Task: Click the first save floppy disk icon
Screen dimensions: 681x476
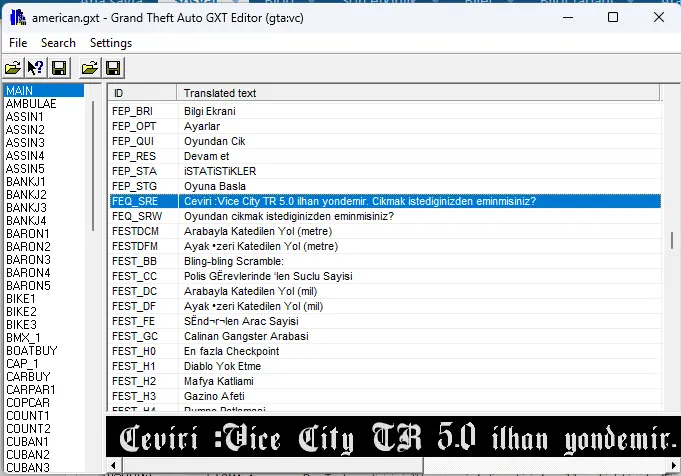Action: coord(59,68)
